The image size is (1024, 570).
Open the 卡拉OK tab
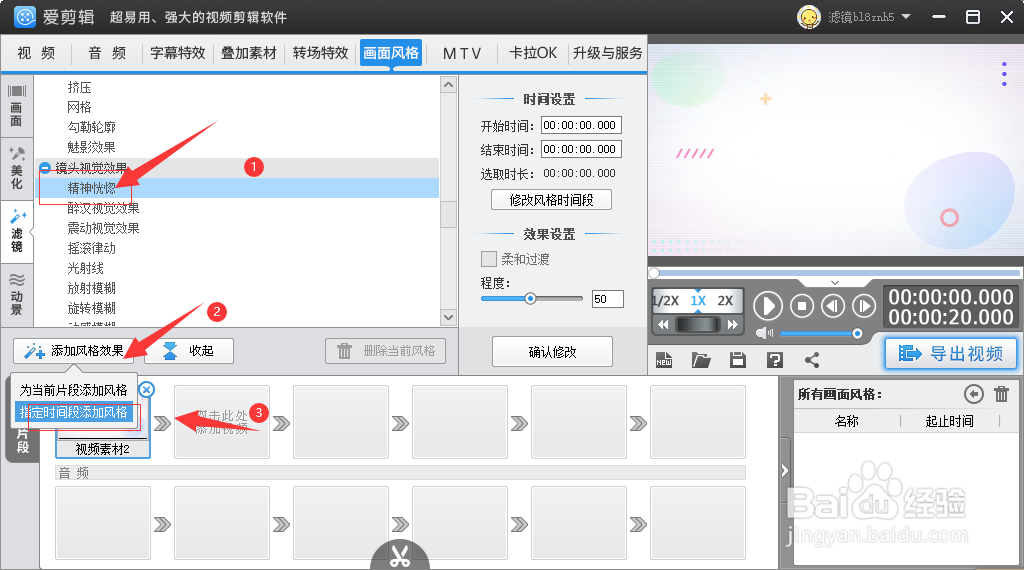point(533,53)
